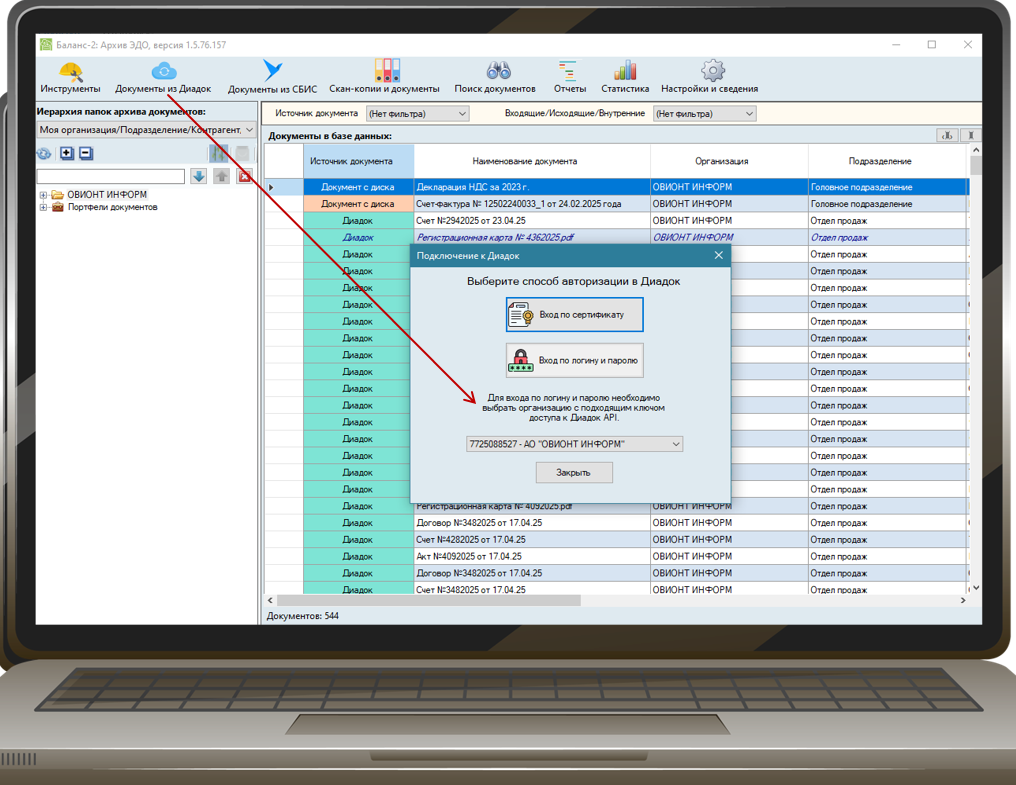
Task: Refresh the folder hierarchy tree
Action: pos(44,154)
